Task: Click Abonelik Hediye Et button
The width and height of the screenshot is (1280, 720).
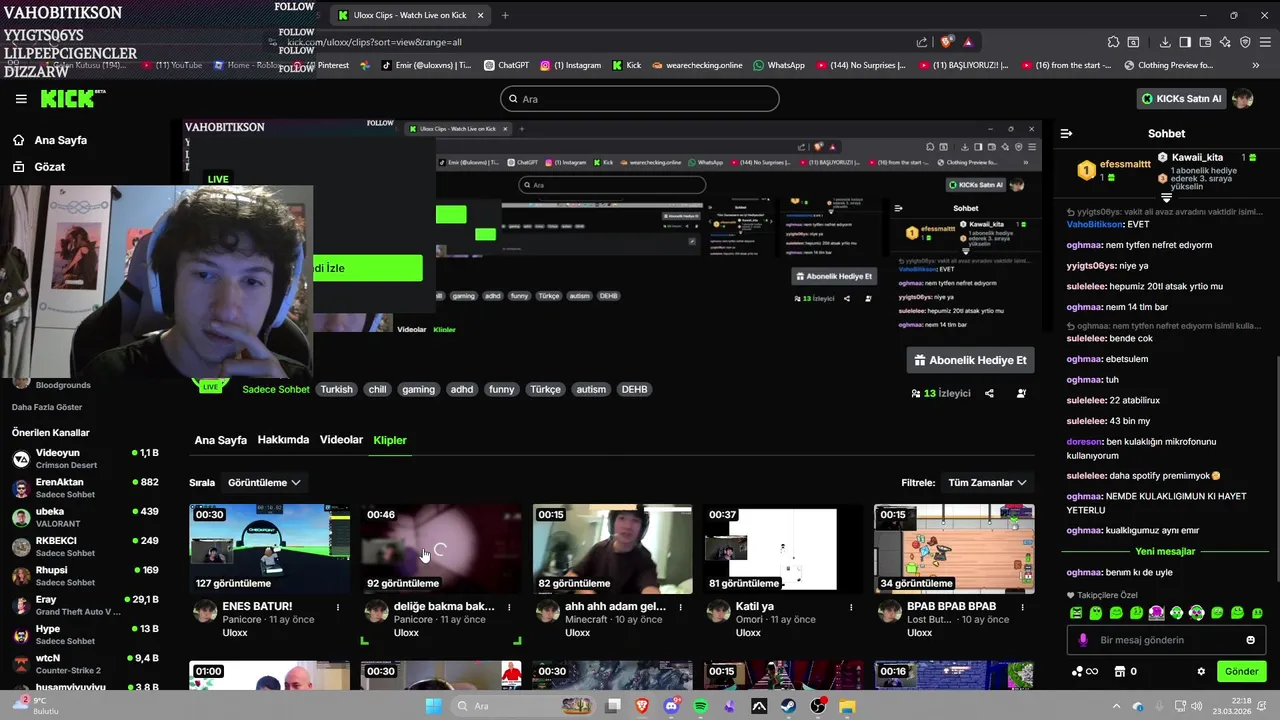Action: pyautogui.click(x=970, y=360)
